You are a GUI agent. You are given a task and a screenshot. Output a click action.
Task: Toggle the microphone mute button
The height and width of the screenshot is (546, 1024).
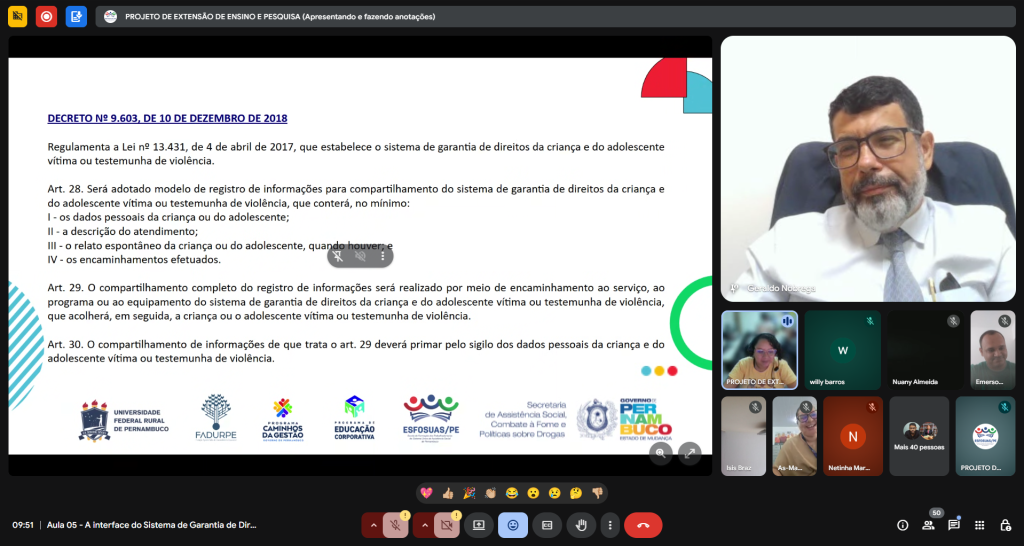(395, 525)
